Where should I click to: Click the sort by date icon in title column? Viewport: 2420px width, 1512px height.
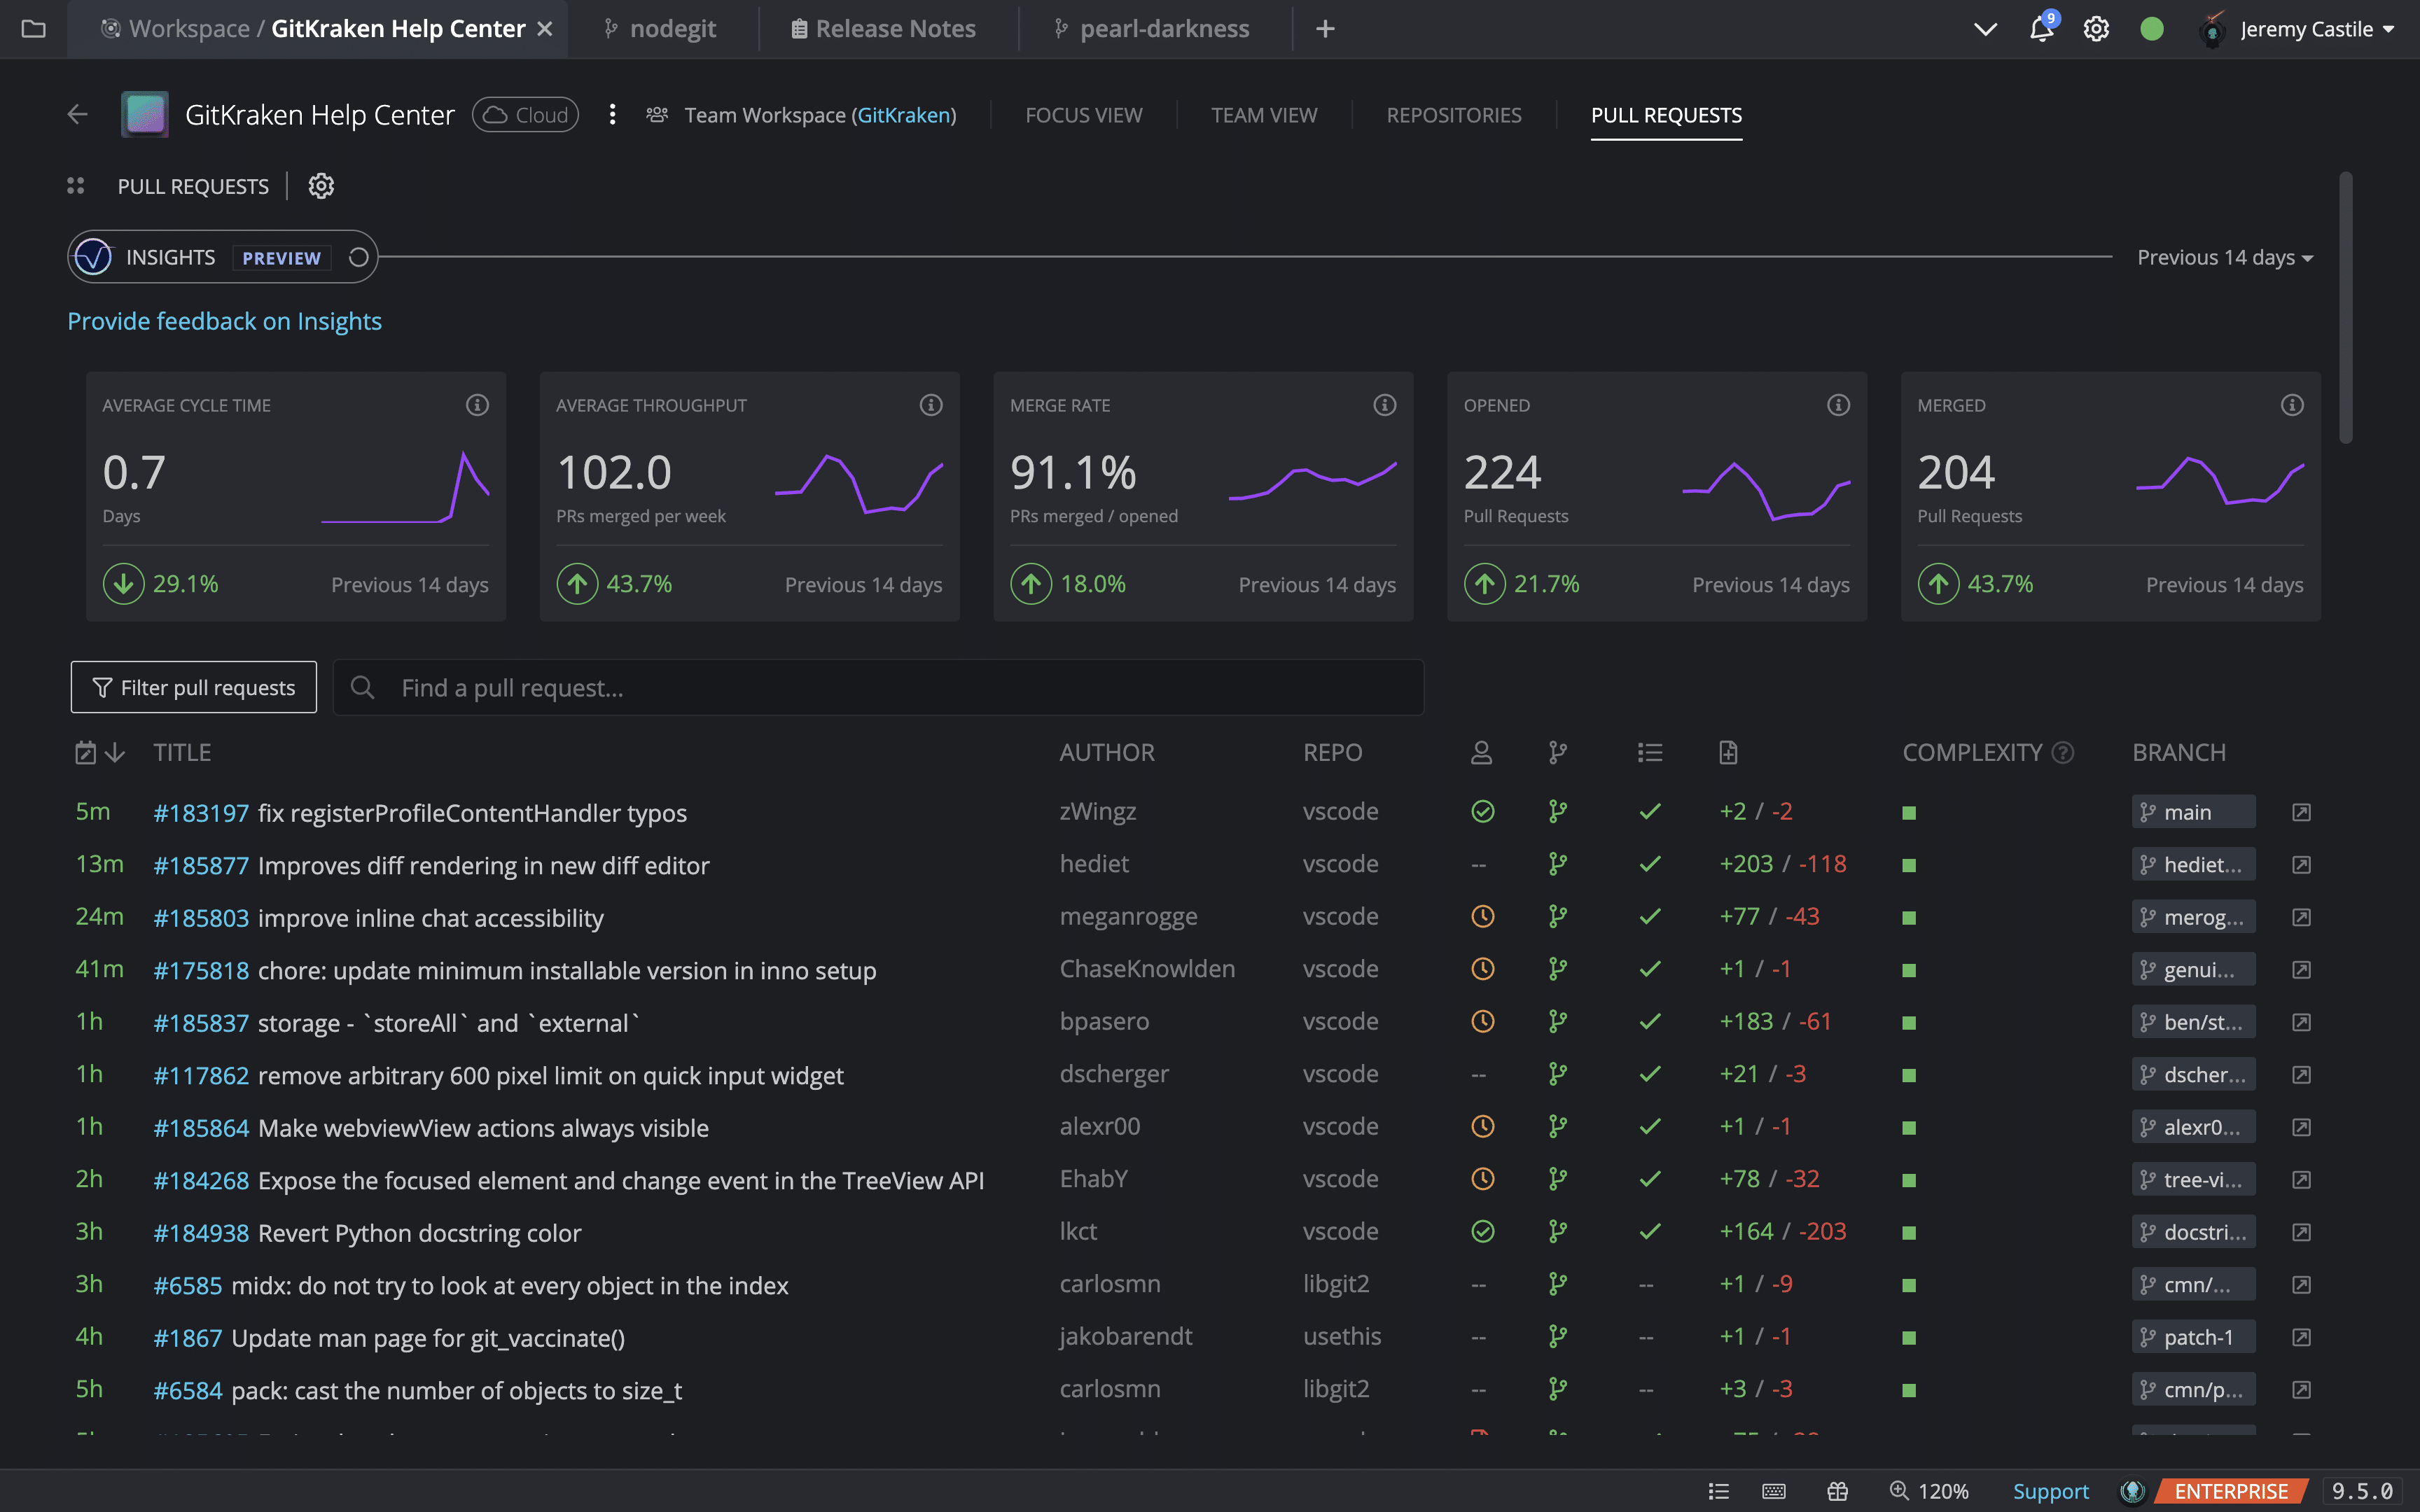coord(83,751)
